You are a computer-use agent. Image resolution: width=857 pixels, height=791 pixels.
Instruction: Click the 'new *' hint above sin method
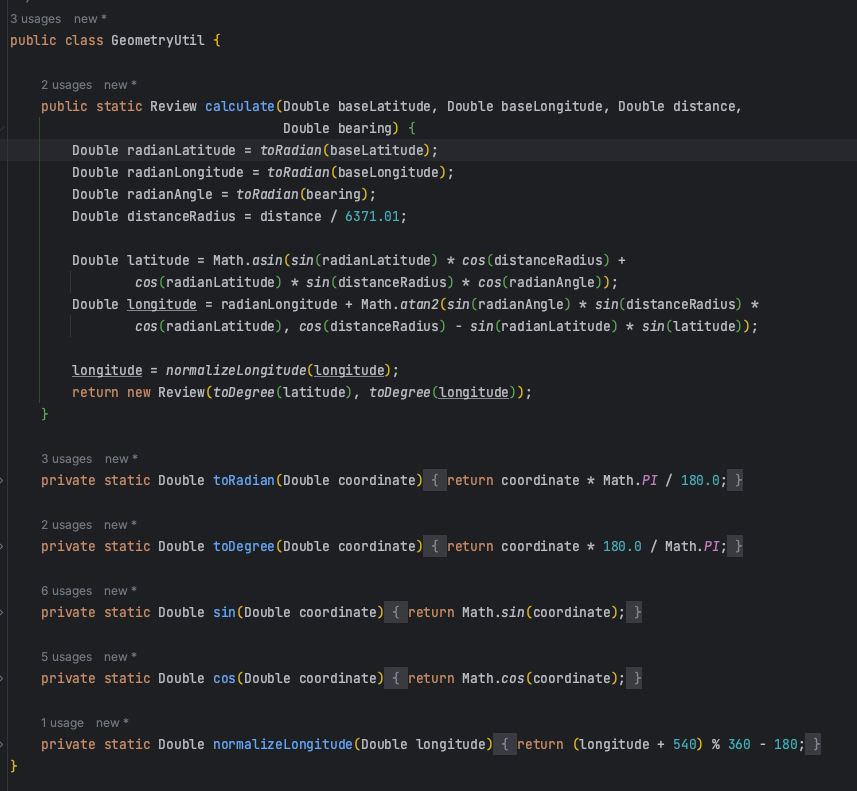tap(120, 591)
